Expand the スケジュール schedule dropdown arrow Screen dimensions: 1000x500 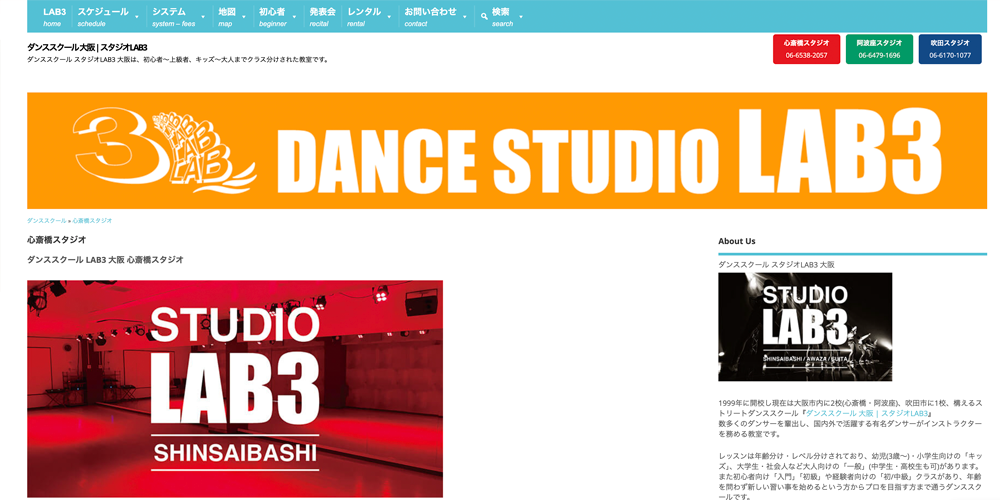pyautogui.click(x=138, y=17)
